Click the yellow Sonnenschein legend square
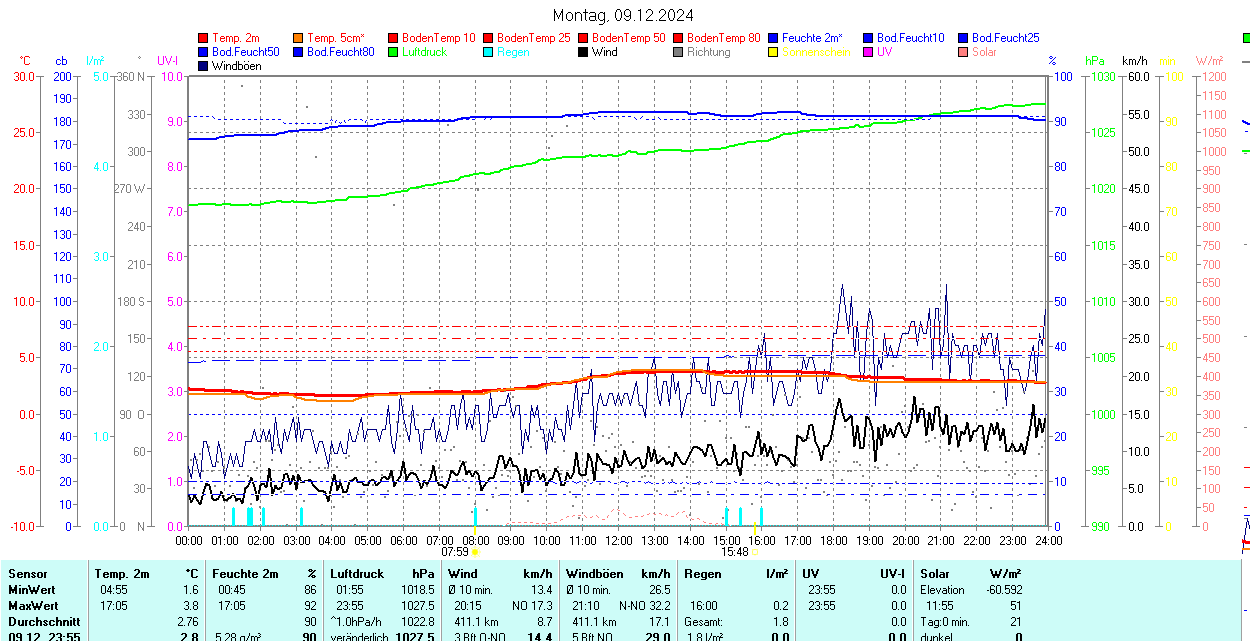The height and width of the screenshot is (641, 1250). point(774,52)
